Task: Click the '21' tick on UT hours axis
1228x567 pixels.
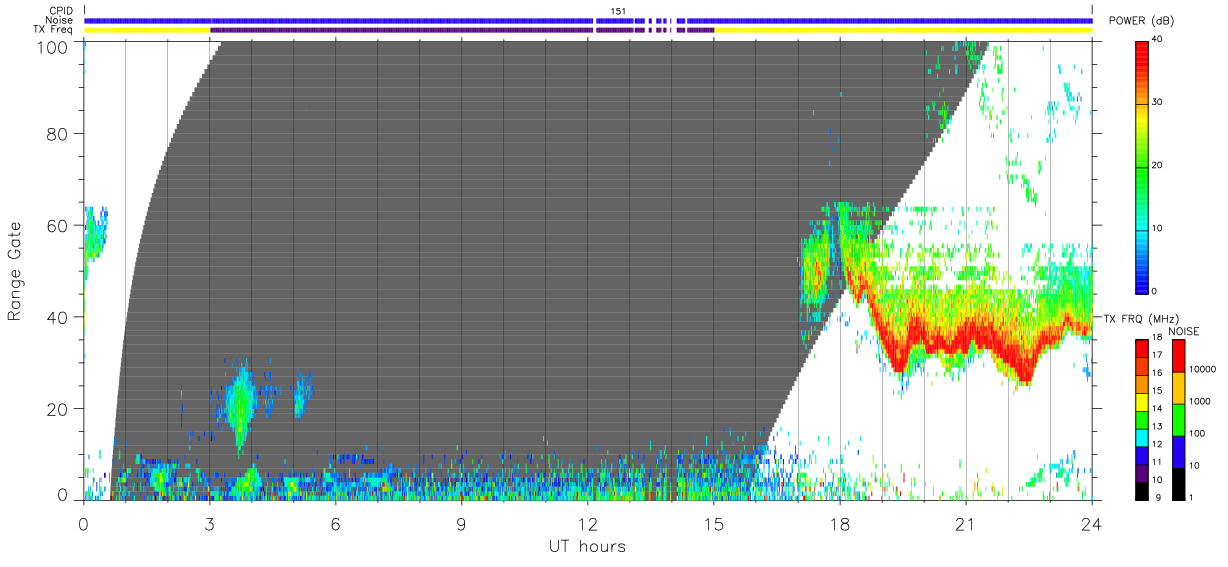Action: (x=965, y=524)
